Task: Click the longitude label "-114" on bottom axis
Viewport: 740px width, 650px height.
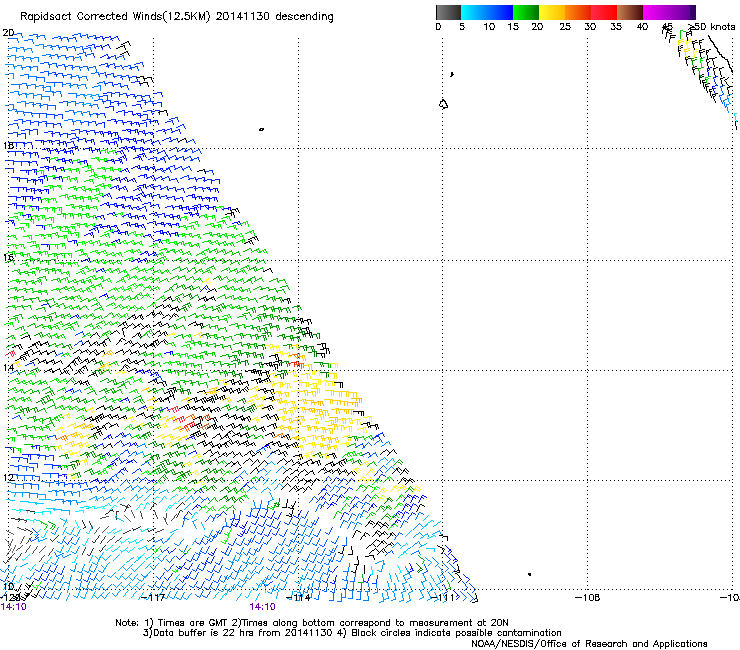Action: pyautogui.click(x=298, y=598)
